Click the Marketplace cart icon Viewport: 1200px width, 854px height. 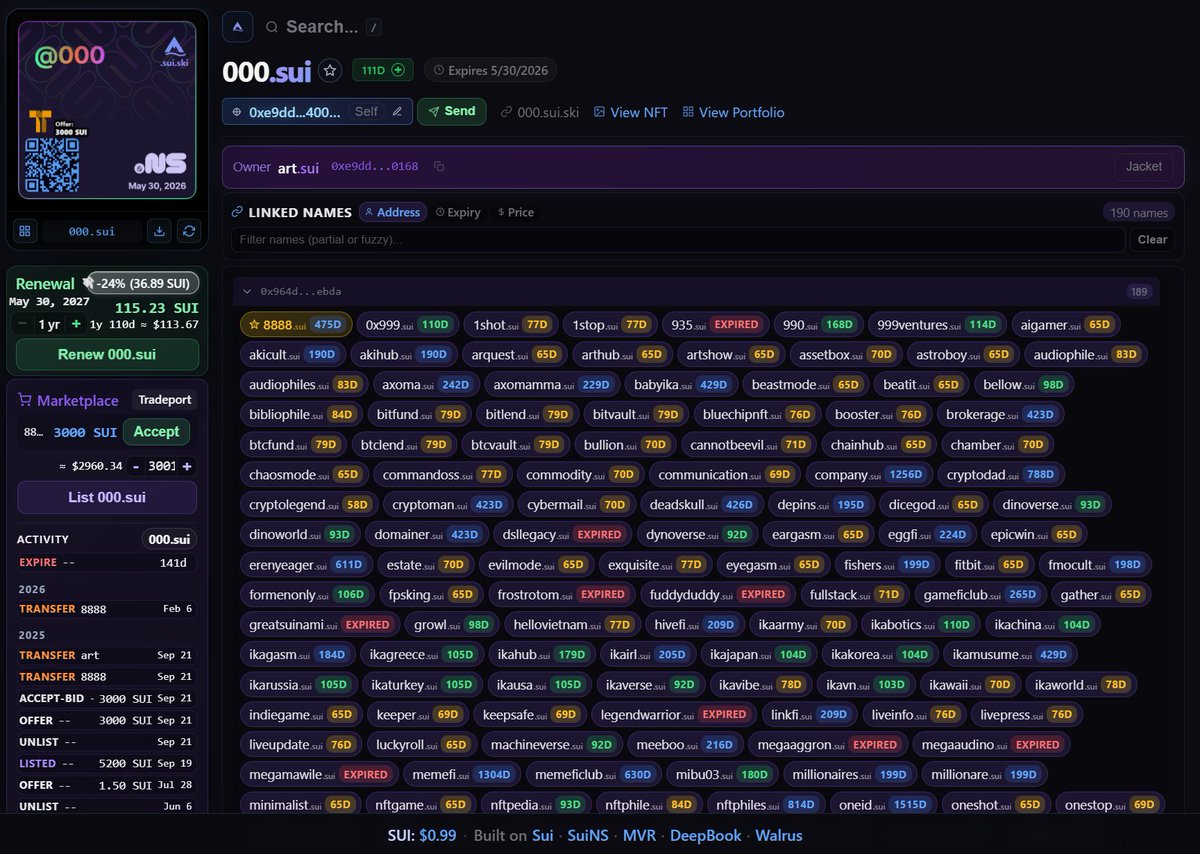[x=25, y=400]
